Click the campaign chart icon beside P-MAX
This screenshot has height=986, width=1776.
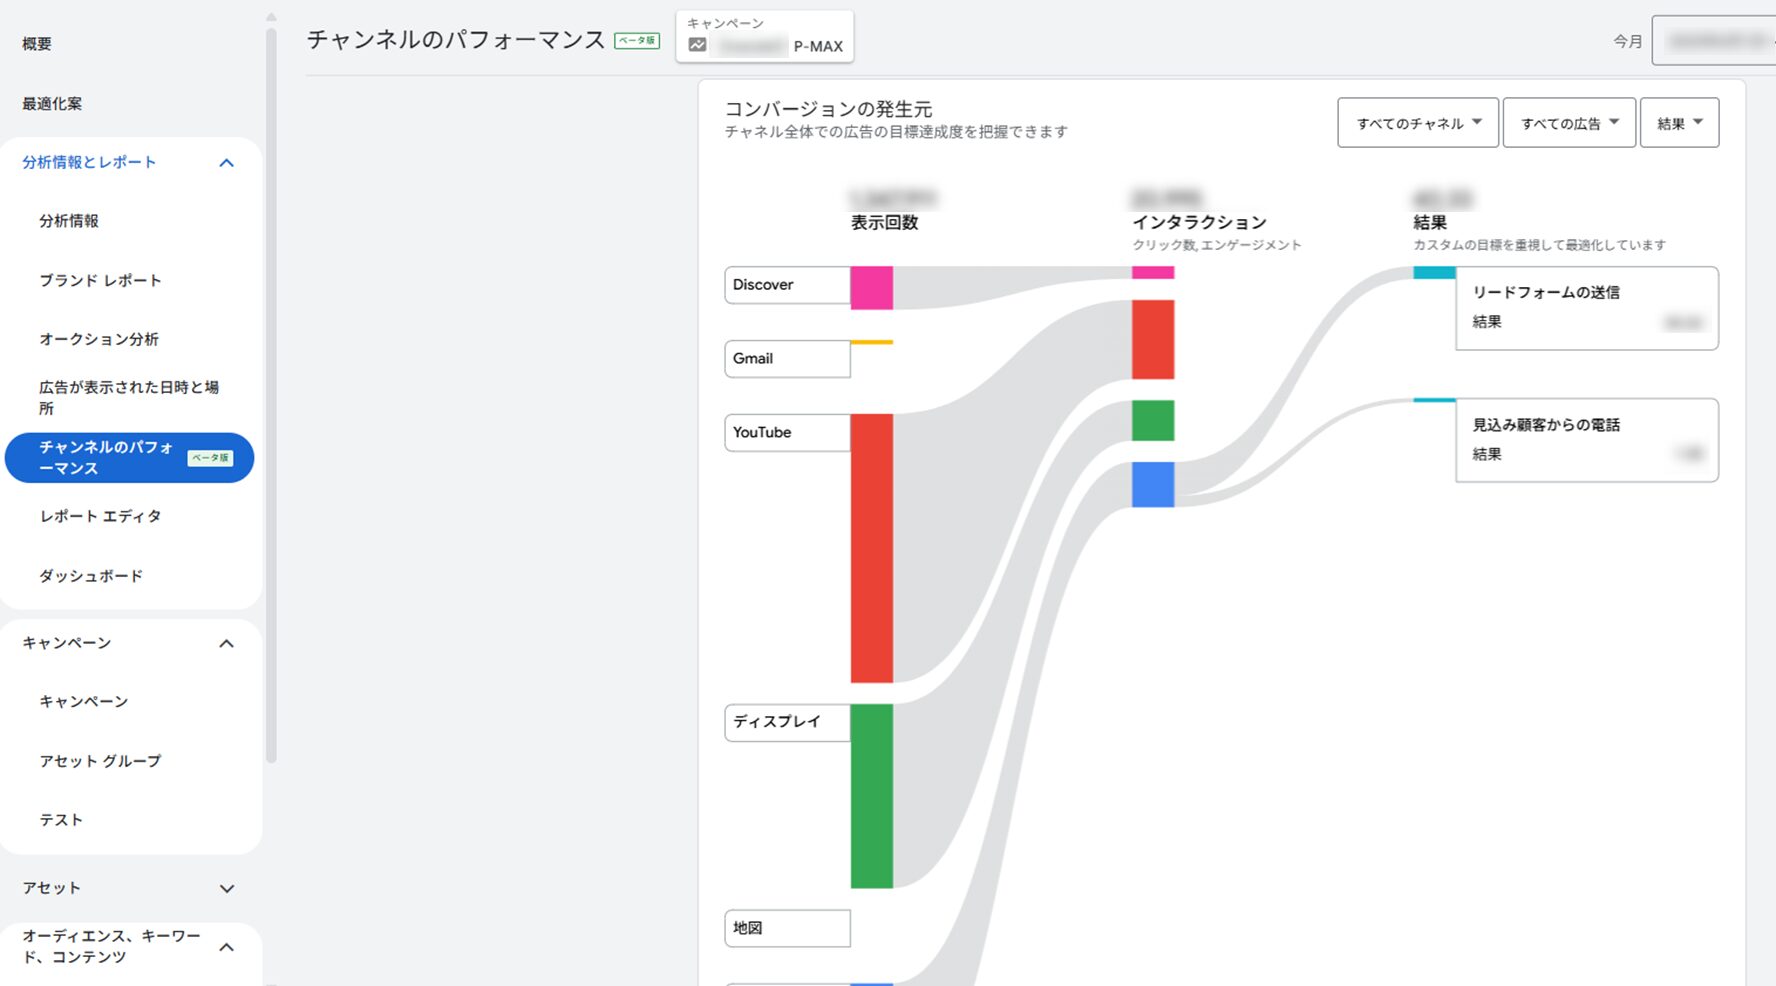697,45
